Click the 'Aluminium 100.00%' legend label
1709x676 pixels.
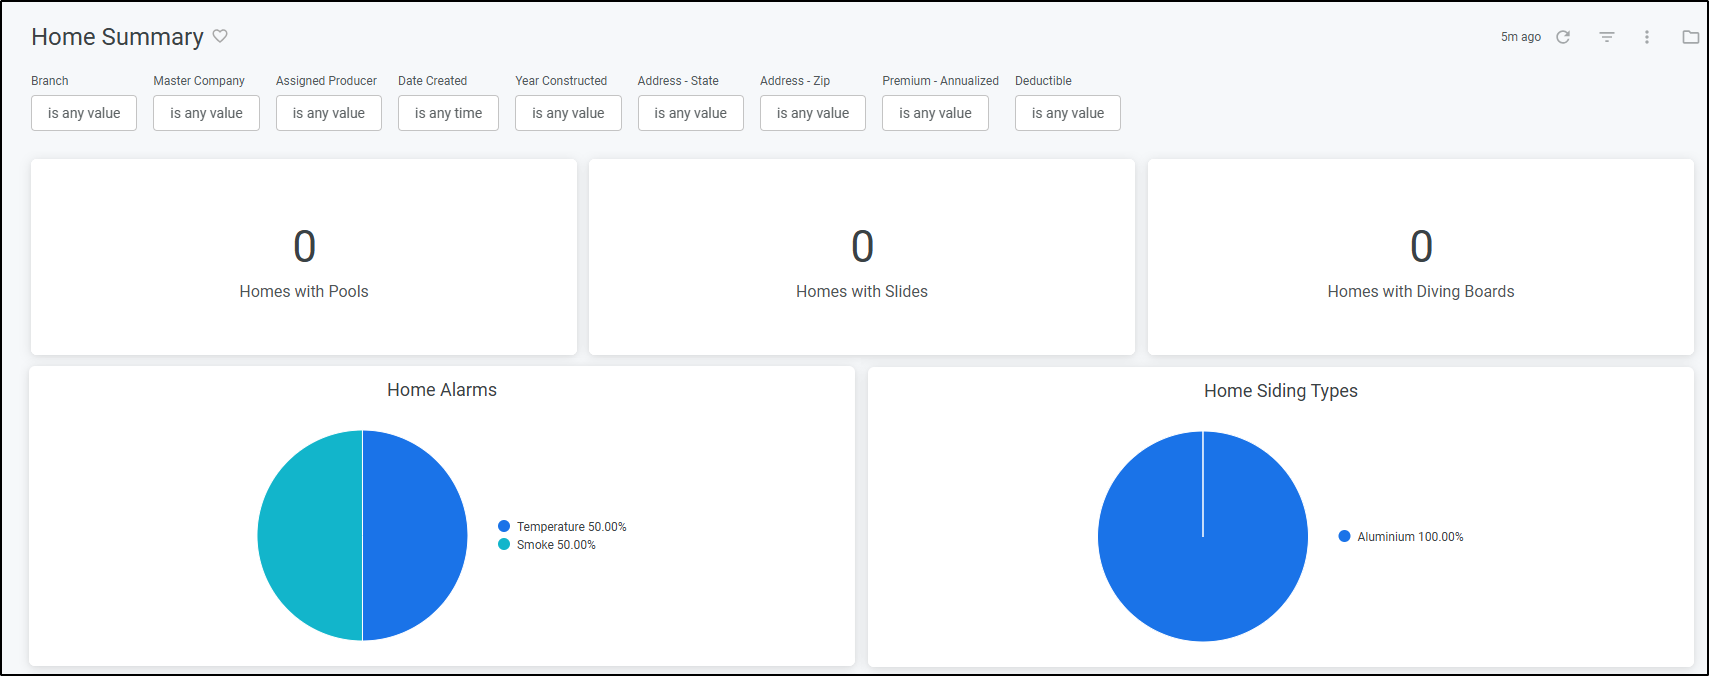[x=1410, y=537]
